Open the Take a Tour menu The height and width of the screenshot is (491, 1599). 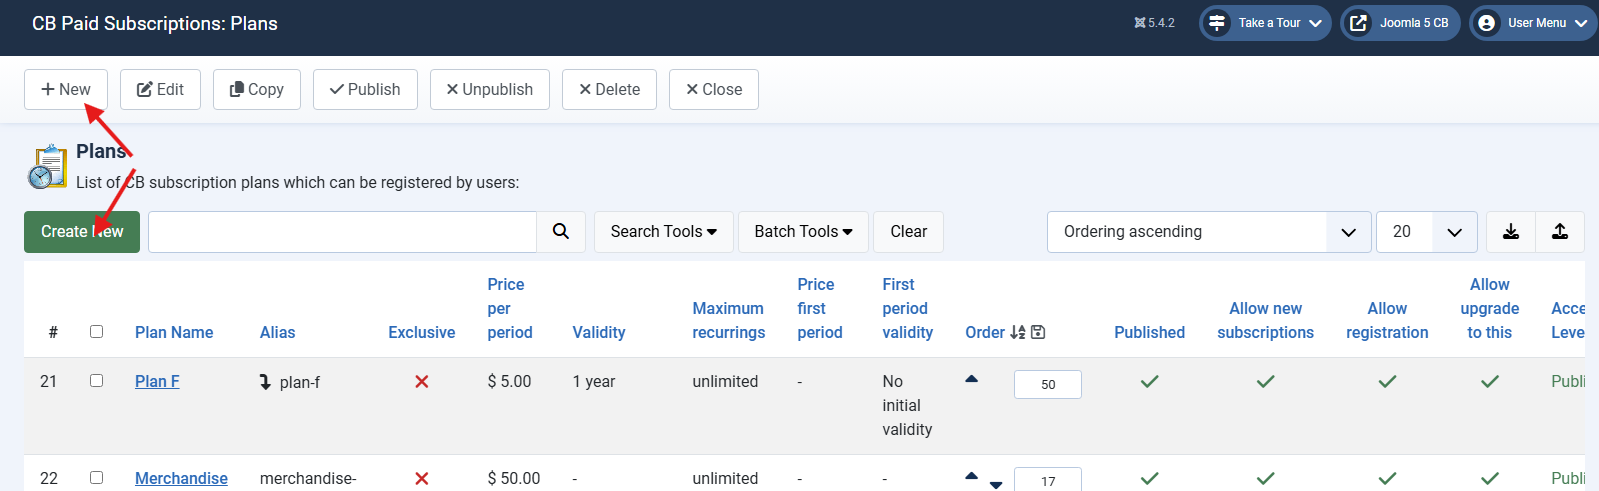[1265, 23]
